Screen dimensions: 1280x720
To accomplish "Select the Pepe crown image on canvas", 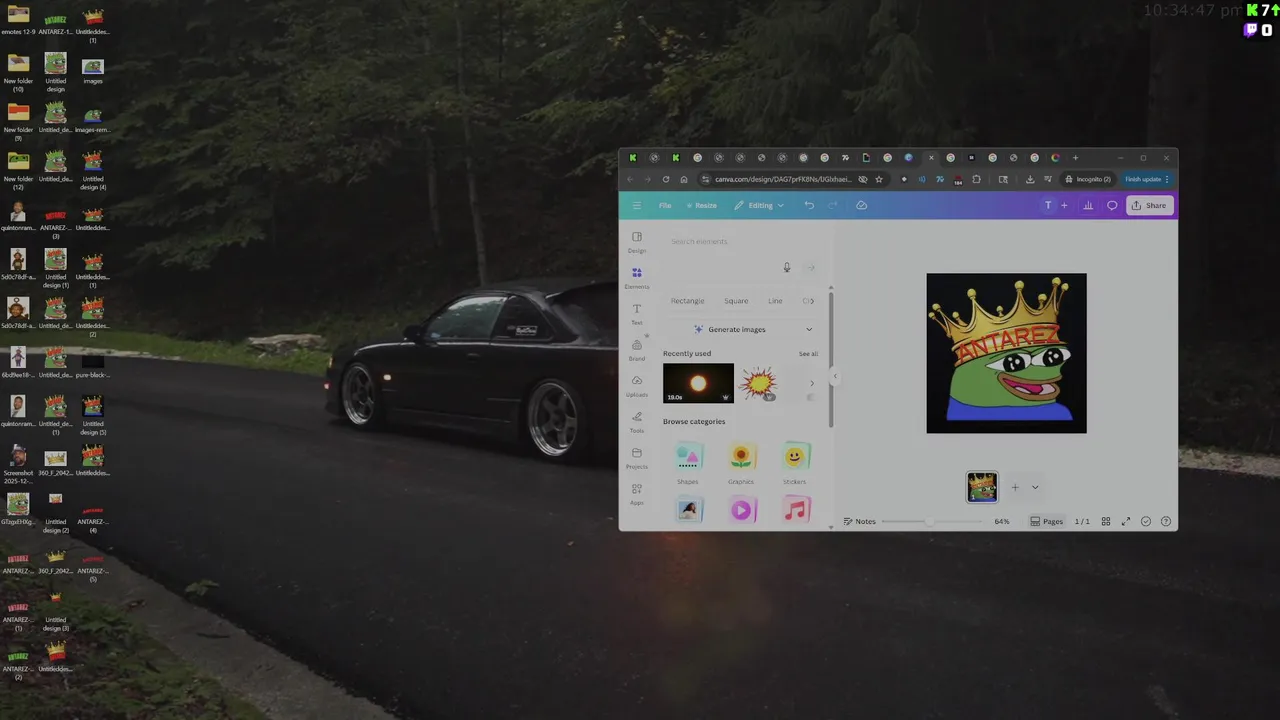I will (1006, 353).
